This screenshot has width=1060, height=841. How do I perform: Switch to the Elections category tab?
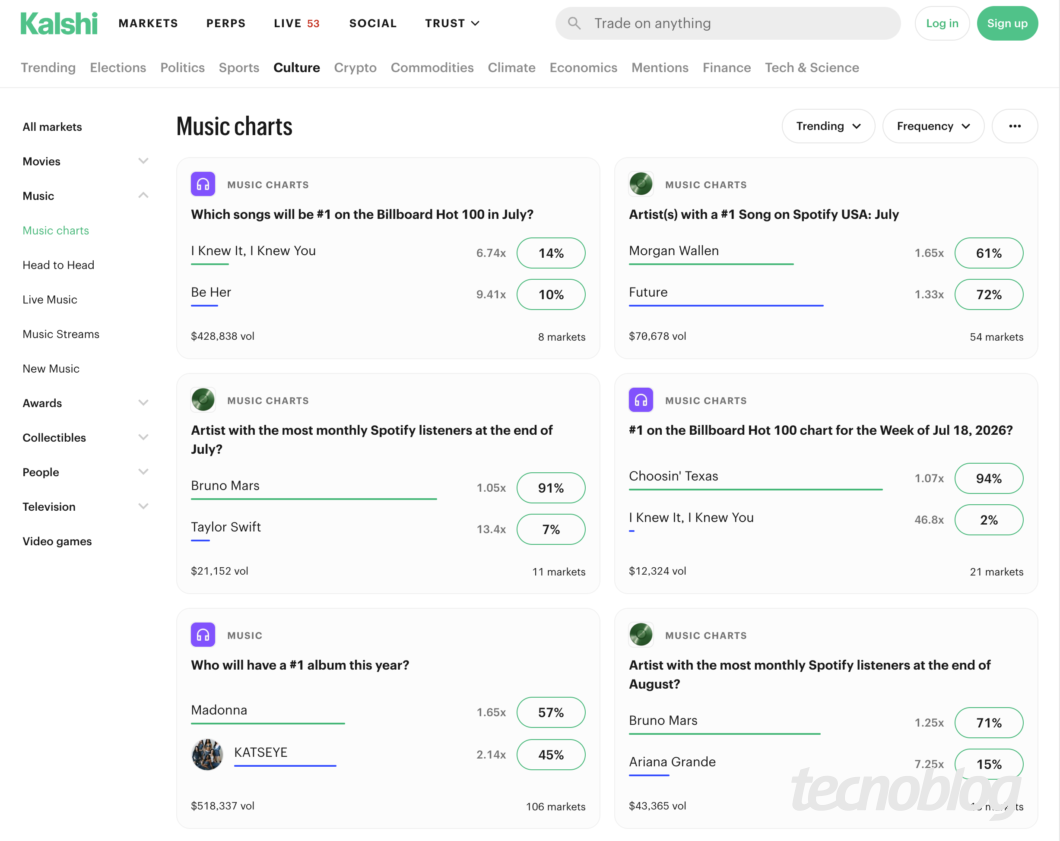point(118,68)
